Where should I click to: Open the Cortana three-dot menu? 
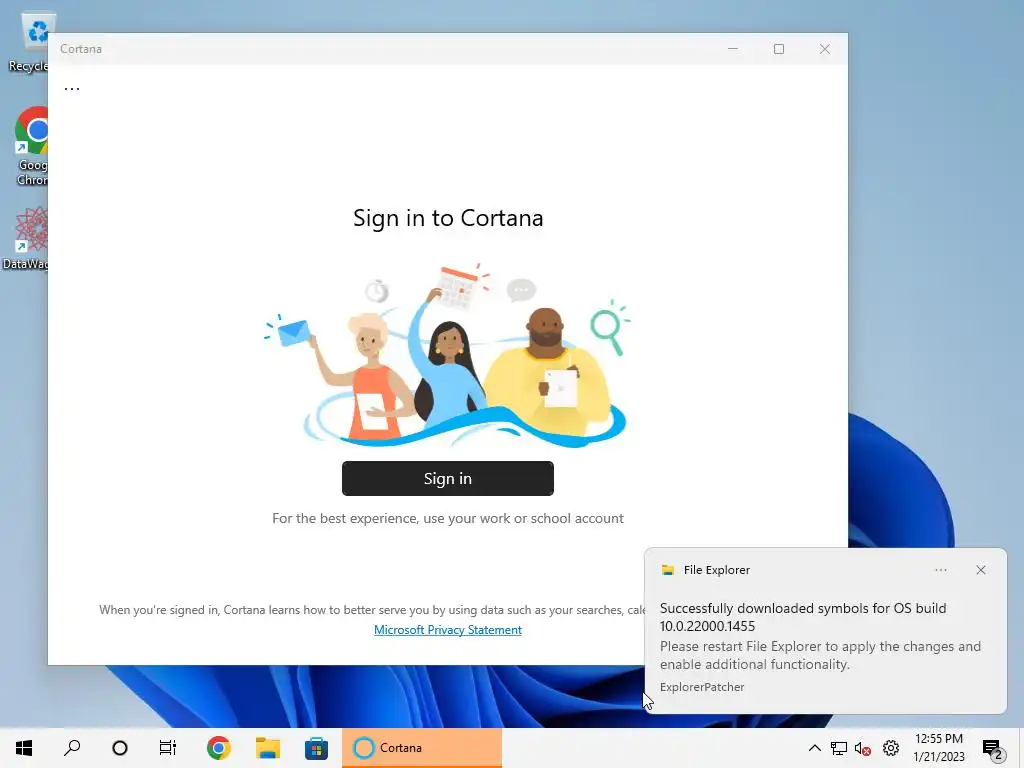[x=72, y=88]
